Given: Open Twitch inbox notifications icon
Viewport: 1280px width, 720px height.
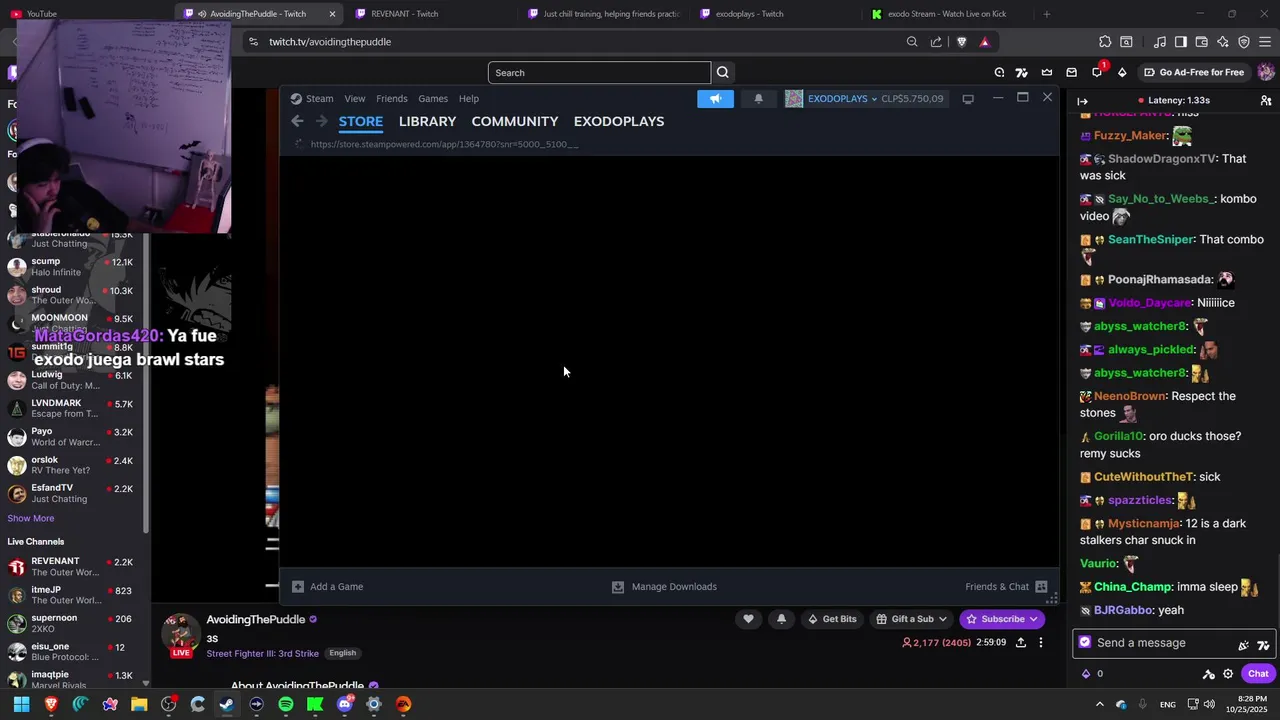Looking at the screenshot, I should tap(1072, 72).
